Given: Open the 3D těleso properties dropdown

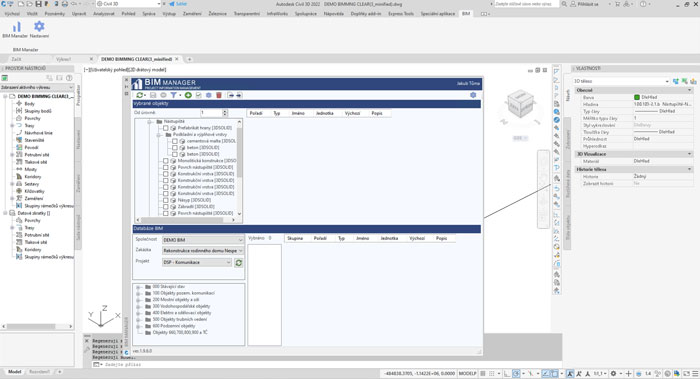Looking at the screenshot, I should pyautogui.click(x=621, y=81).
